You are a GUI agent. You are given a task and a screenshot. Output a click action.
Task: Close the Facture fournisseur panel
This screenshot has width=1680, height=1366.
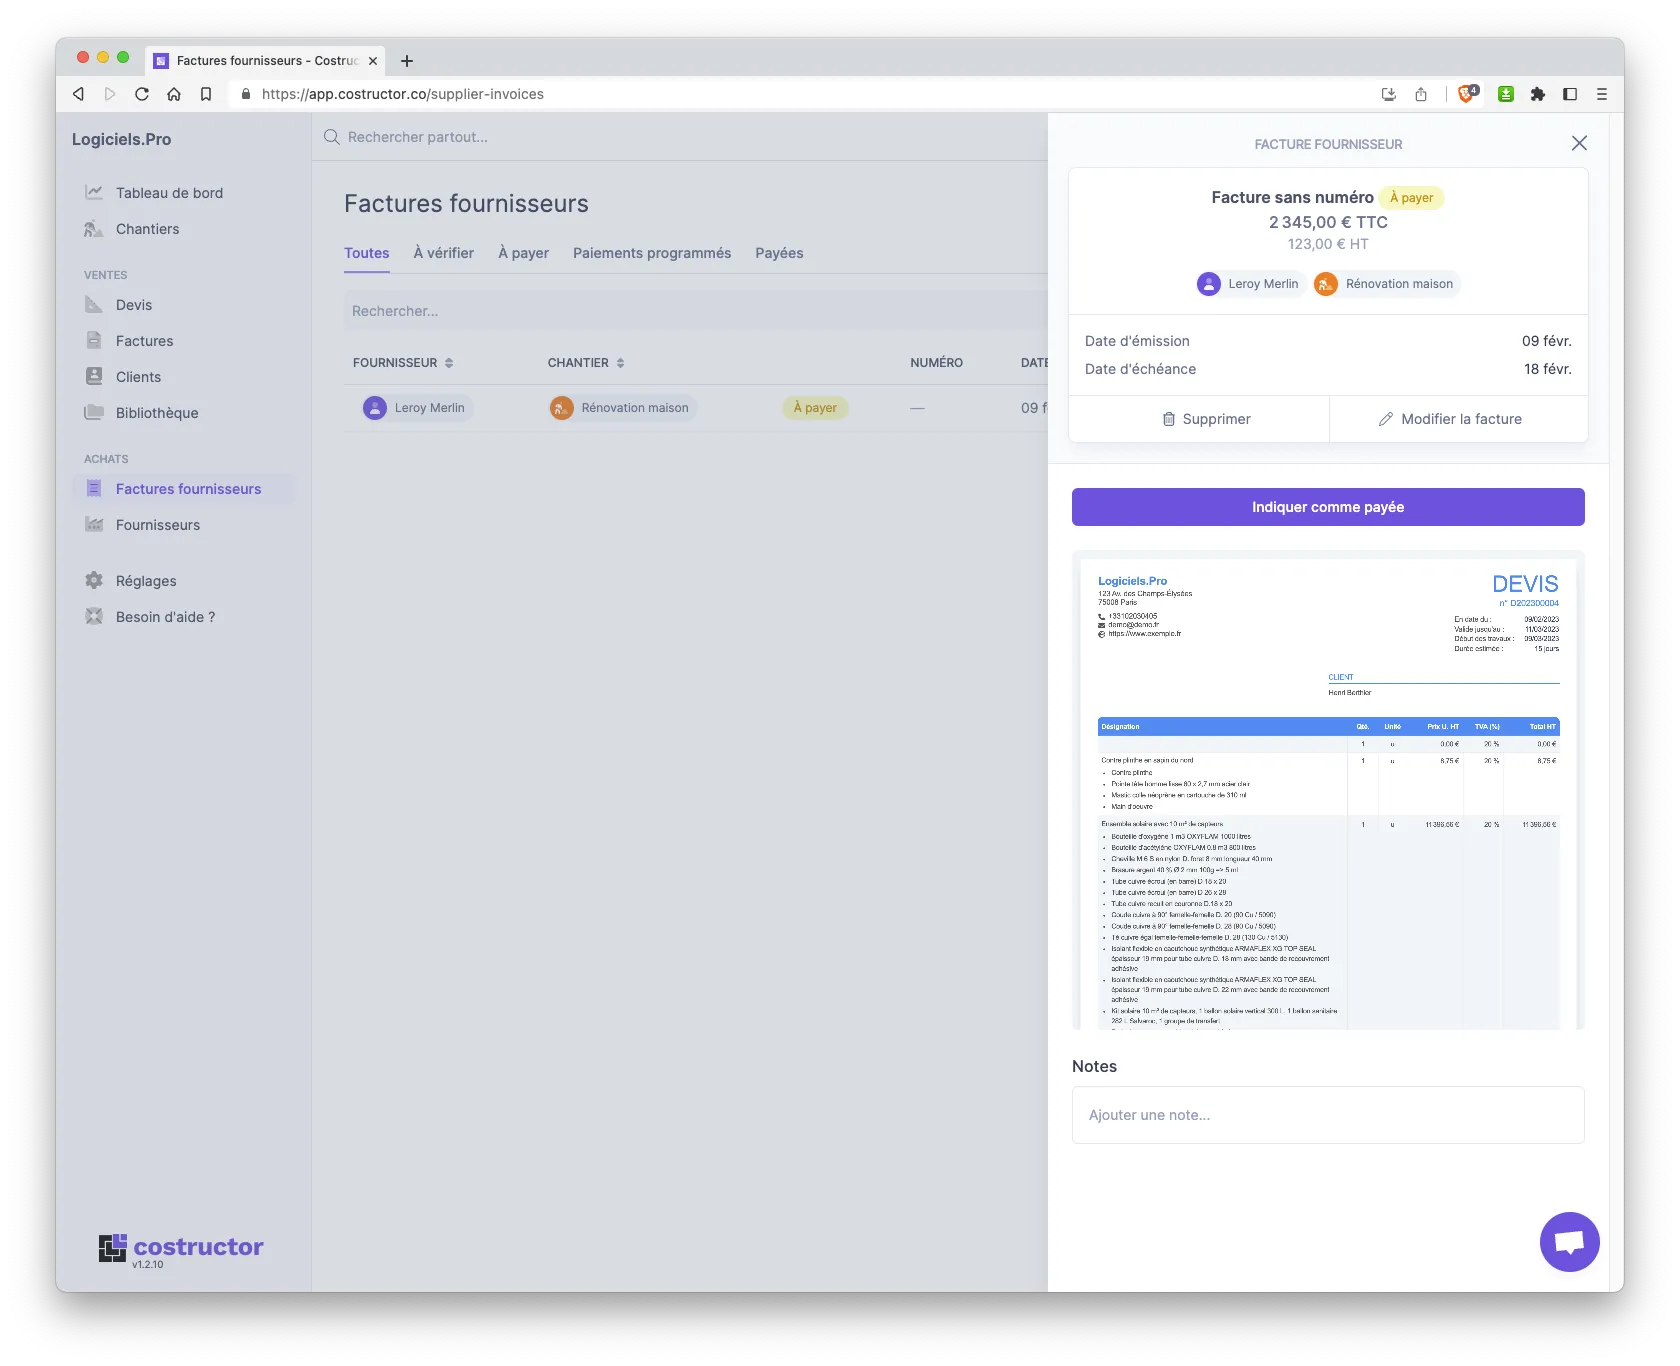point(1579,143)
